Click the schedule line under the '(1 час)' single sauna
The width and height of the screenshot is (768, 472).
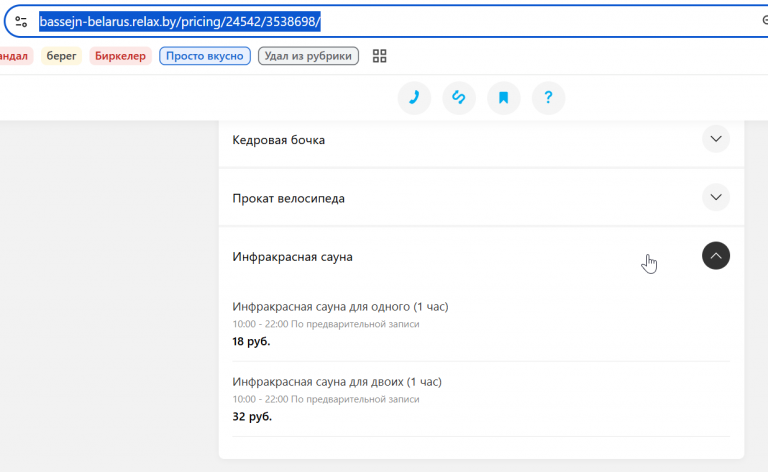326,324
